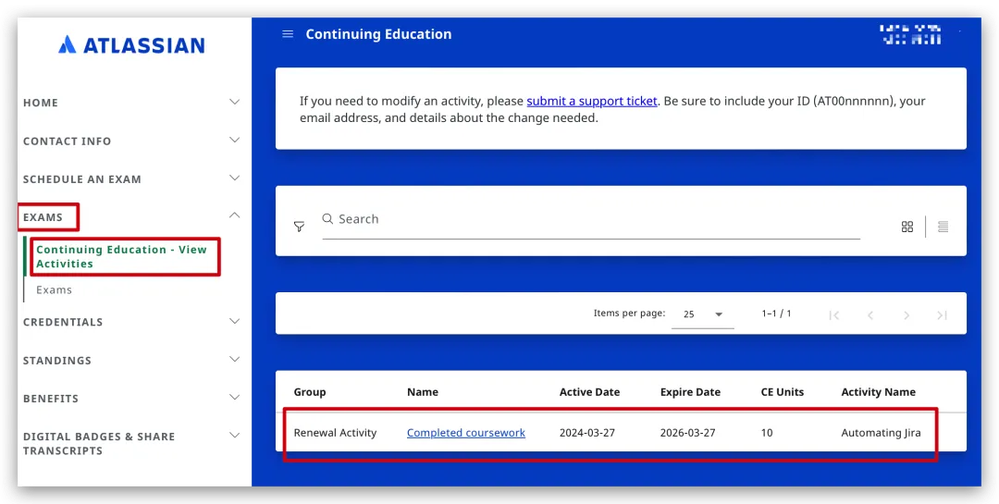Go to next page arrow
The height and width of the screenshot is (504, 999).
pyautogui.click(x=906, y=315)
